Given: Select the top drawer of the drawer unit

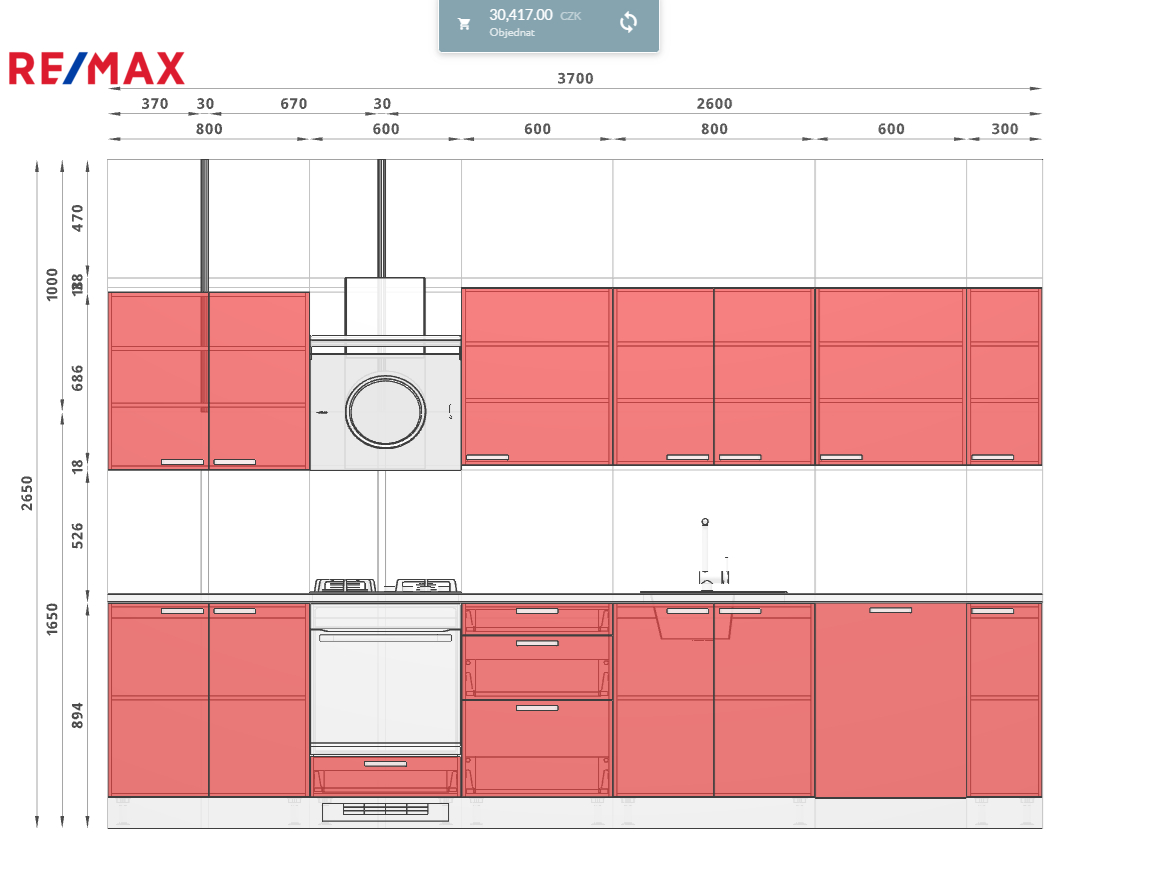Looking at the screenshot, I should point(537,619).
